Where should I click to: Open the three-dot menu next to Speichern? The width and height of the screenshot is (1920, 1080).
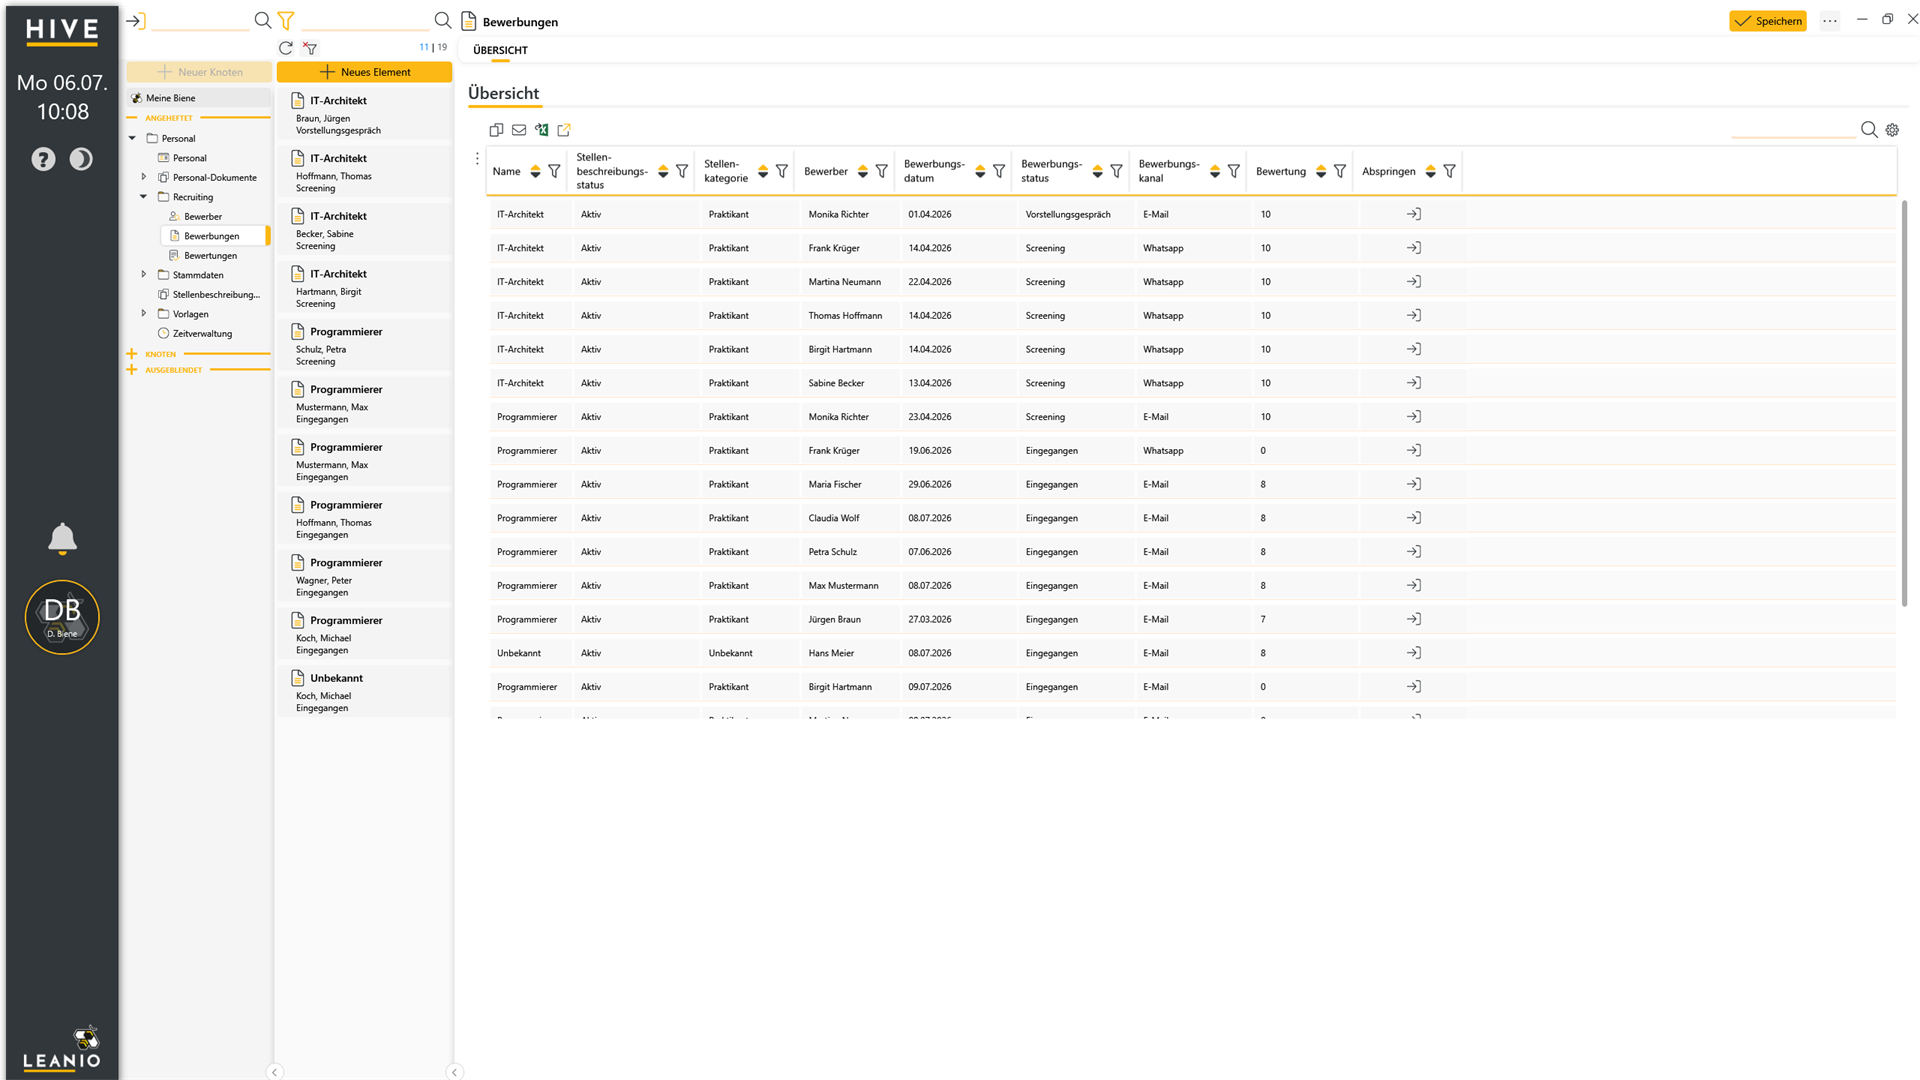pyautogui.click(x=1829, y=21)
